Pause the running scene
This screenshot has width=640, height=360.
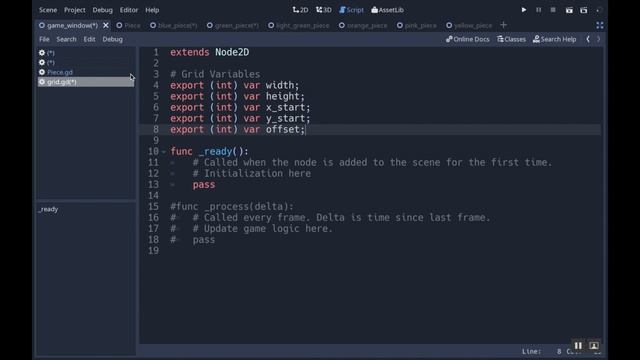pos(538,10)
